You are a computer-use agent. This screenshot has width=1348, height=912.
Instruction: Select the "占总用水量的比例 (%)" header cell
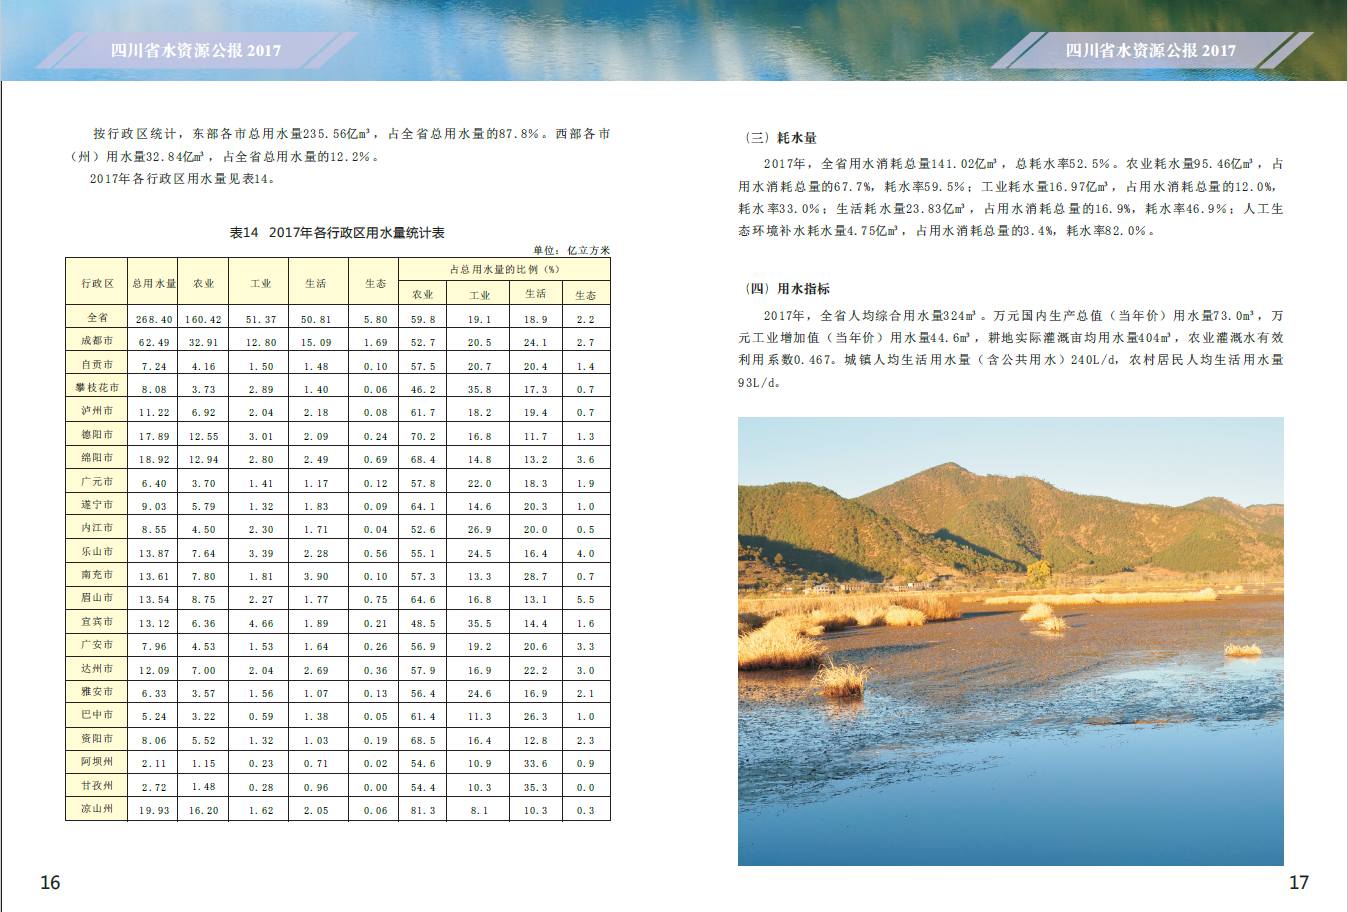(504, 269)
